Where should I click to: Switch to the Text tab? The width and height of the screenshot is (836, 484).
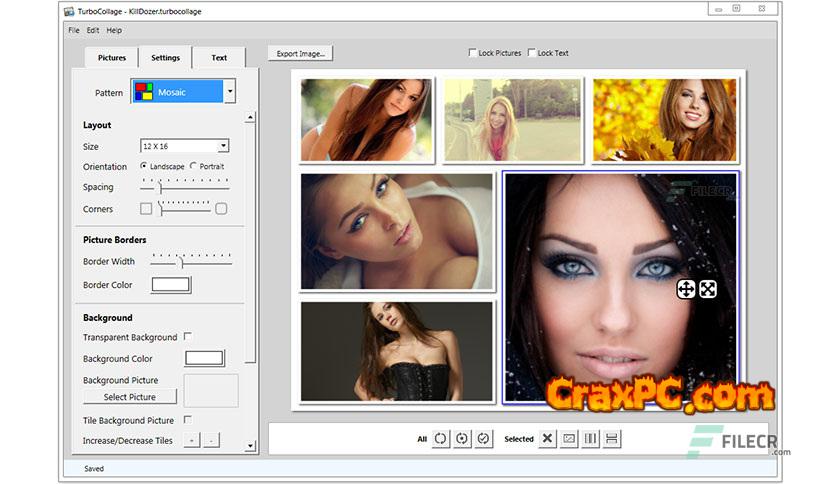click(219, 58)
